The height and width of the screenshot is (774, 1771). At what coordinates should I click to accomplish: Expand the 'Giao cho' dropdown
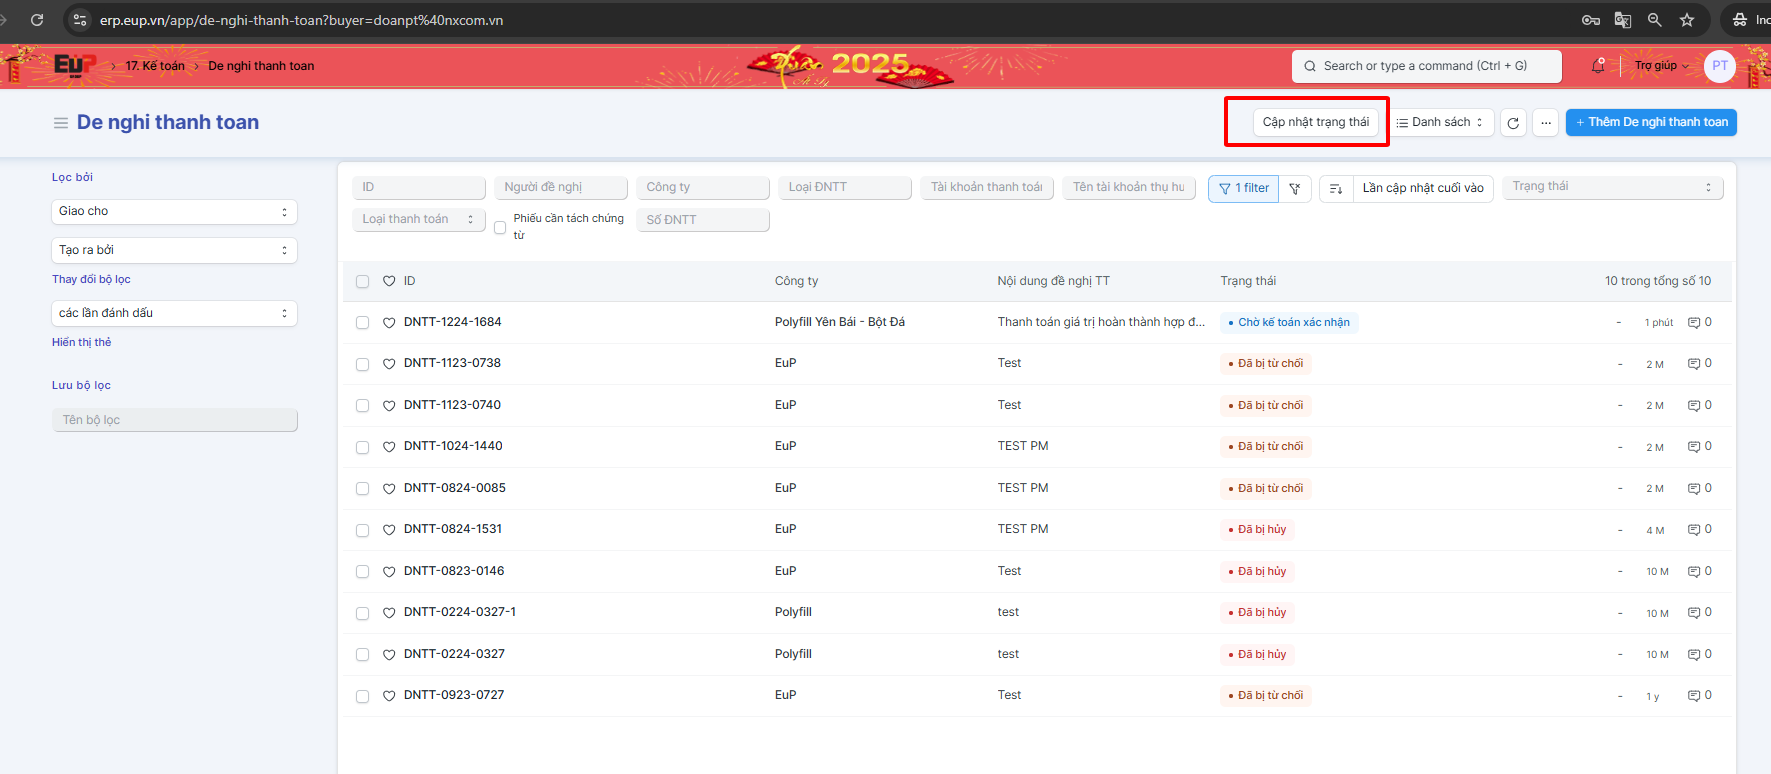pyautogui.click(x=174, y=212)
